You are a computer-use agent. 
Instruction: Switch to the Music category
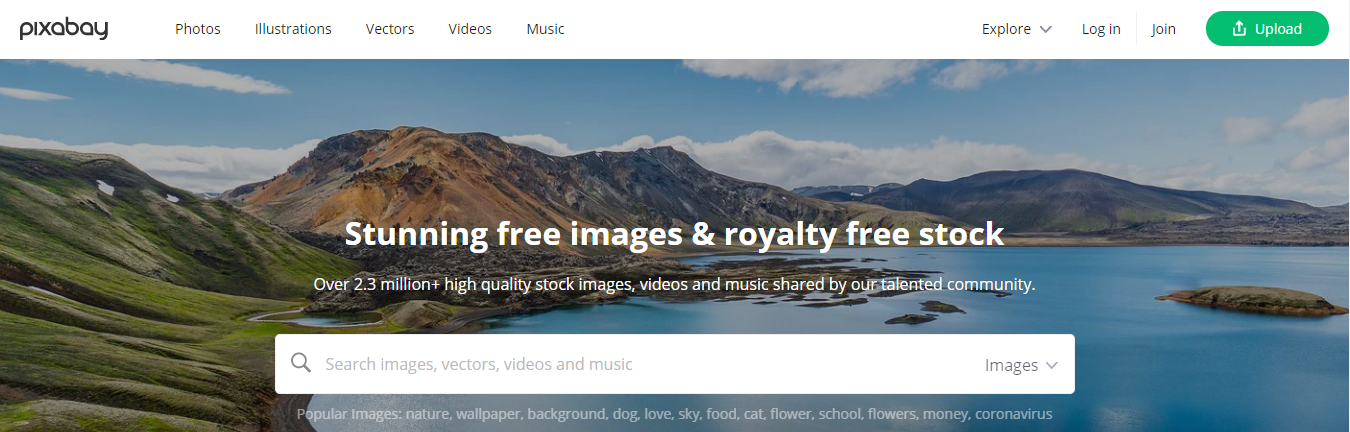pos(545,29)
